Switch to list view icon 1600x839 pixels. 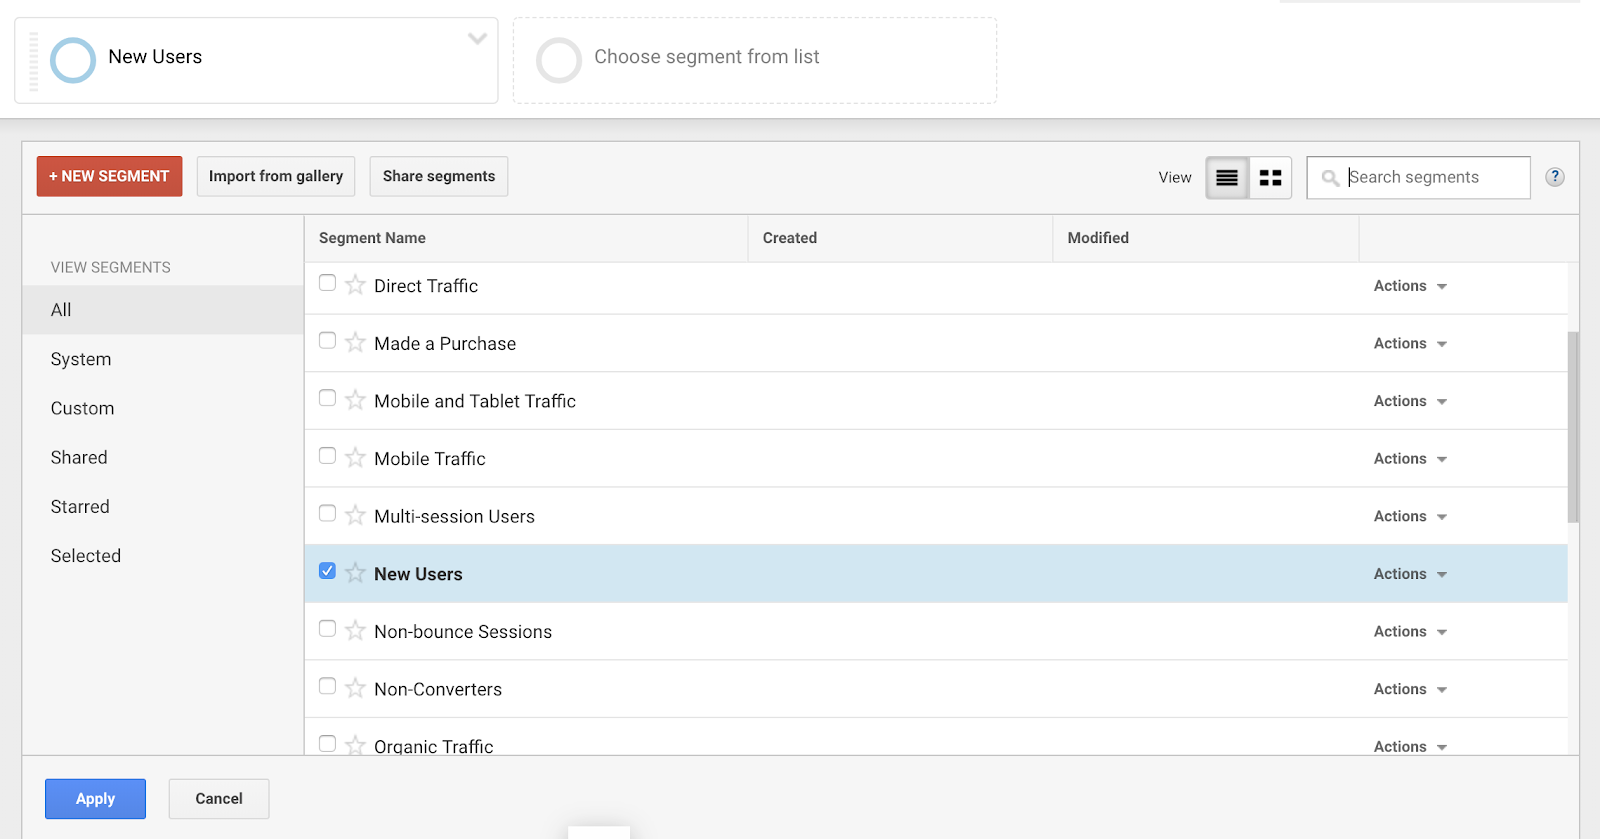[x=1227, y=178]
